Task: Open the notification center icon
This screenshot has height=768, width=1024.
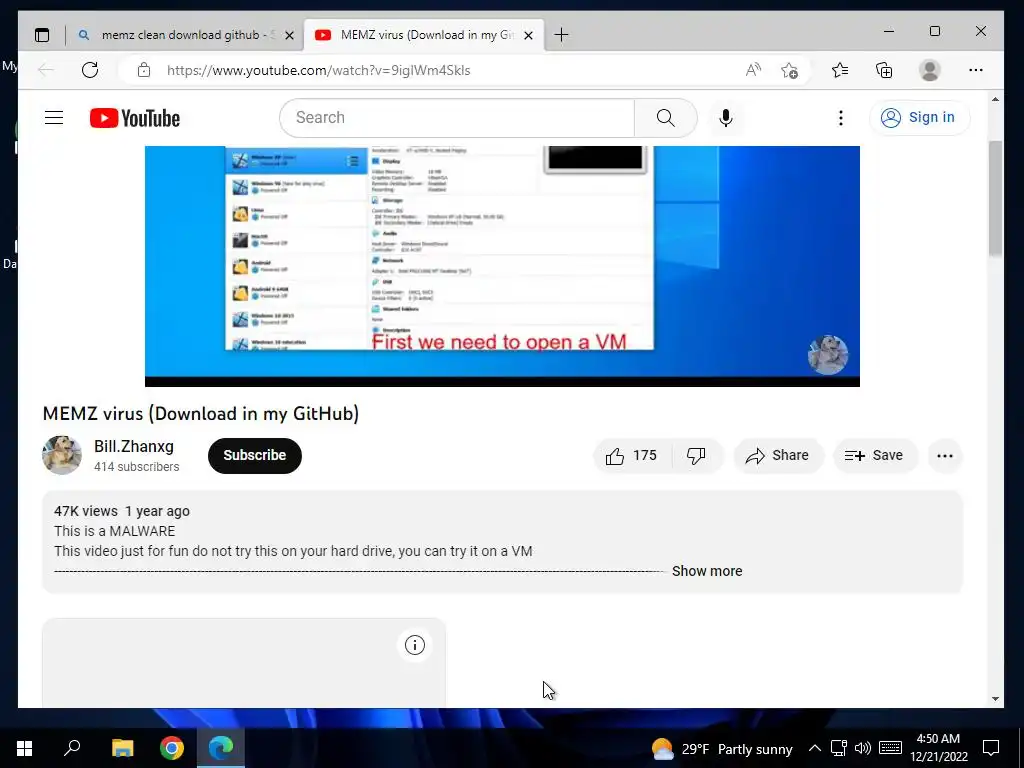Action: click(x=991, y=748)
